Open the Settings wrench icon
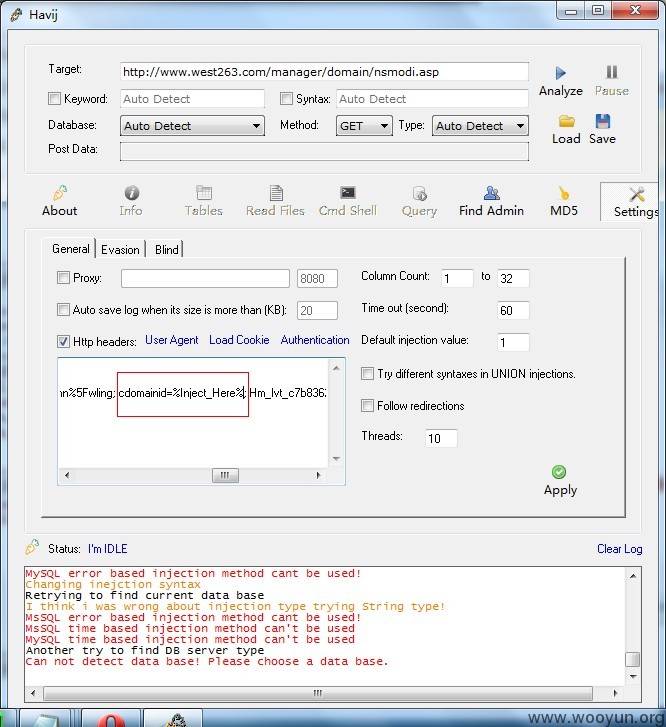The image size is (666, 727). tap(637, 194)
